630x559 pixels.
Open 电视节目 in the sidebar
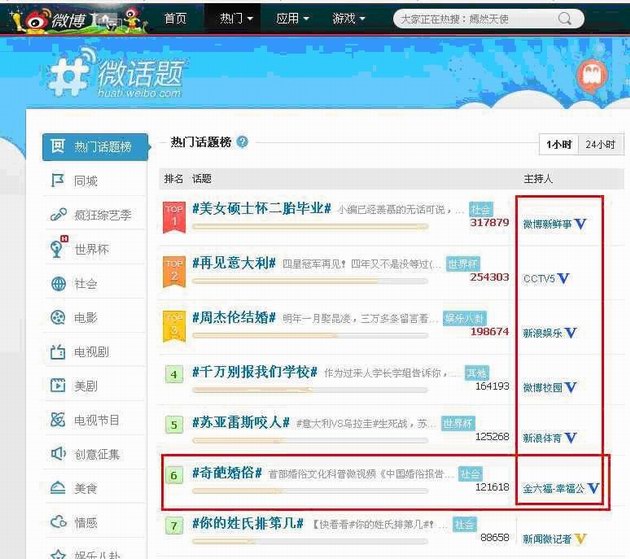(95, 420)
